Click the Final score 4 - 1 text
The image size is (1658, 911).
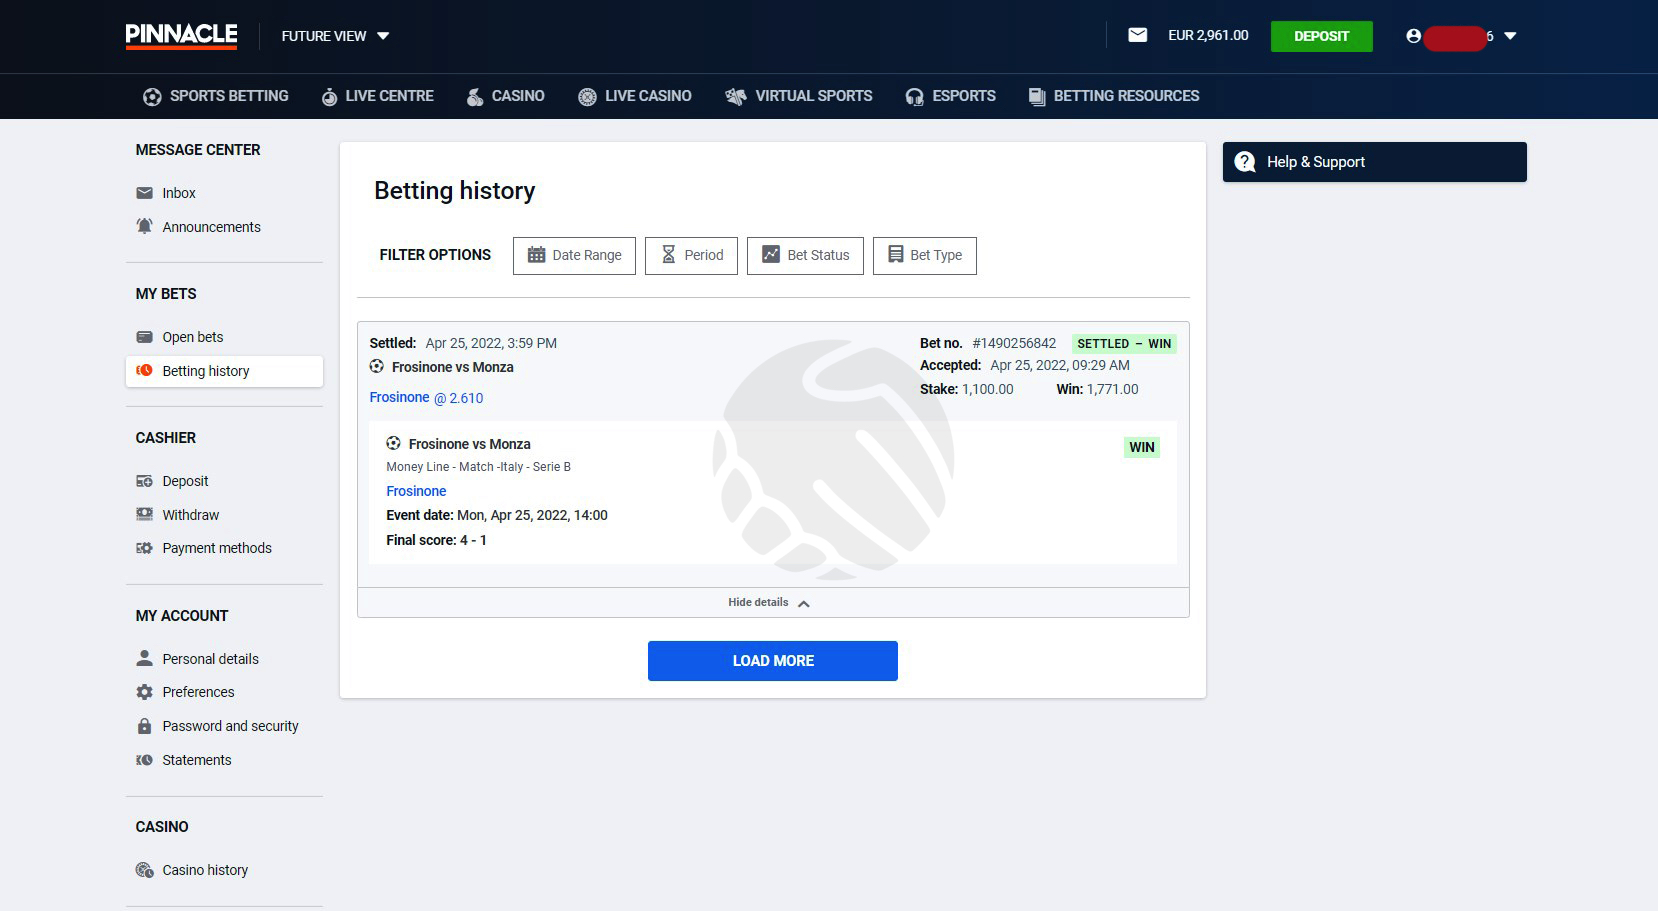tap(436, 540)
